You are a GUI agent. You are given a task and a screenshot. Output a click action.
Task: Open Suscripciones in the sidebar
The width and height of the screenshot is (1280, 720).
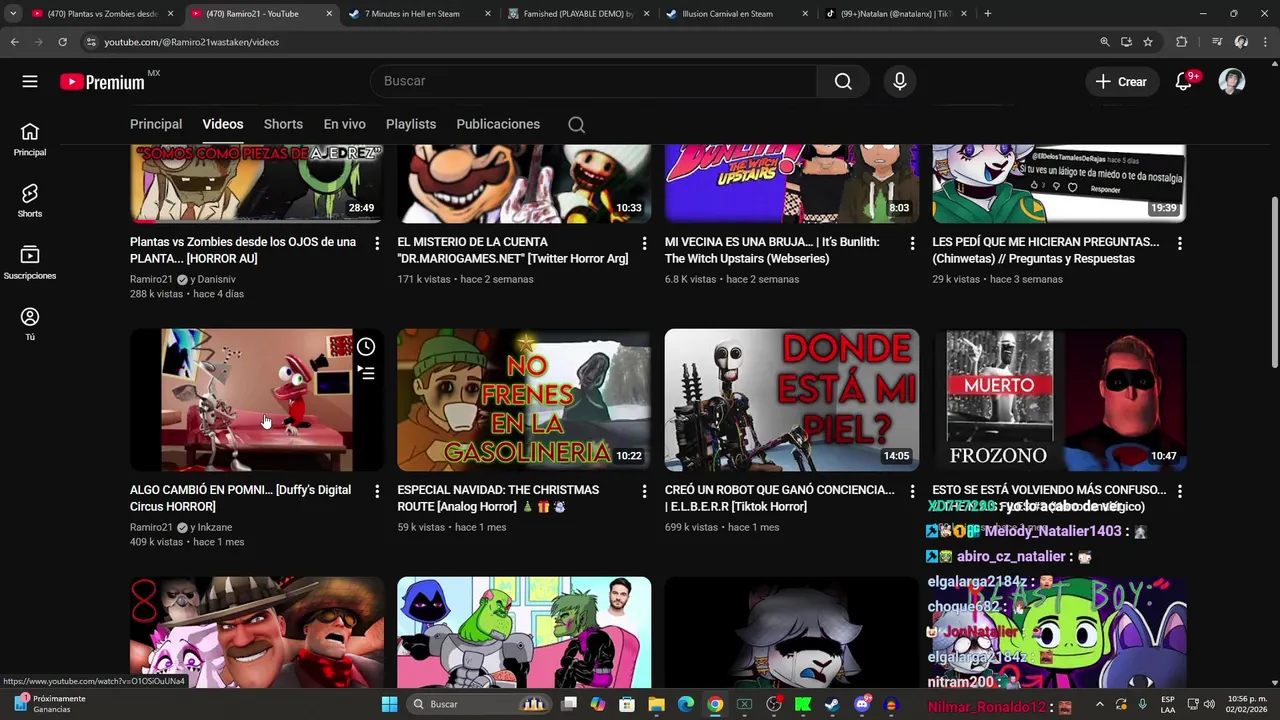tap(30, 263)
